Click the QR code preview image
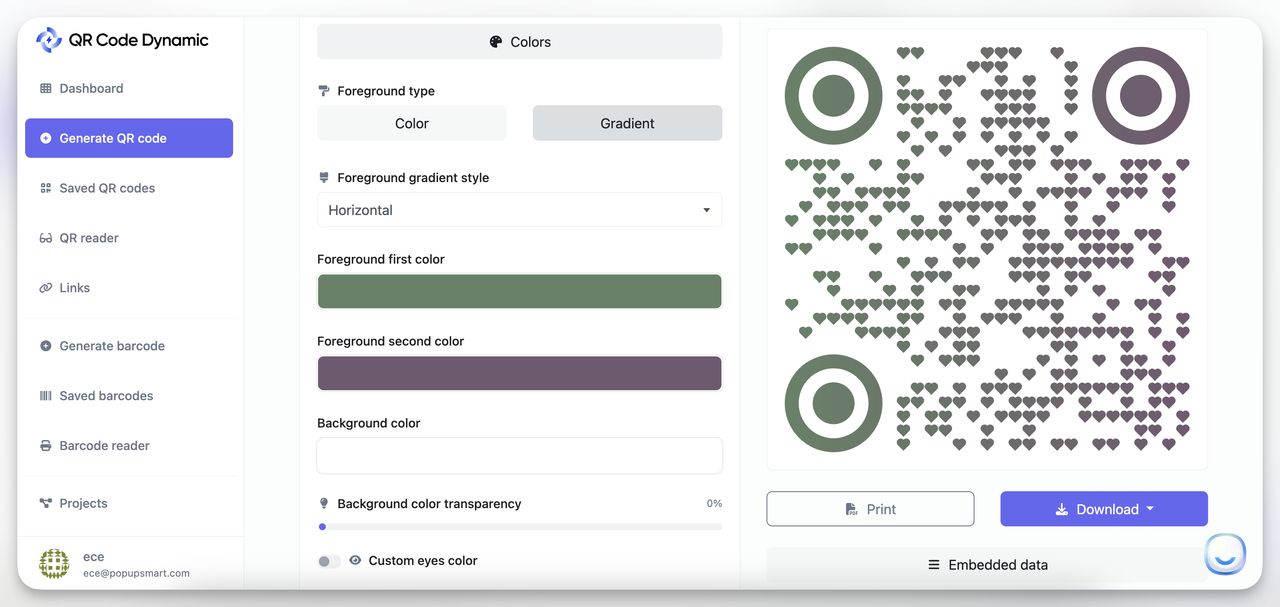The height and width of the screenshot is (607, 1280). tap(987, 249)
